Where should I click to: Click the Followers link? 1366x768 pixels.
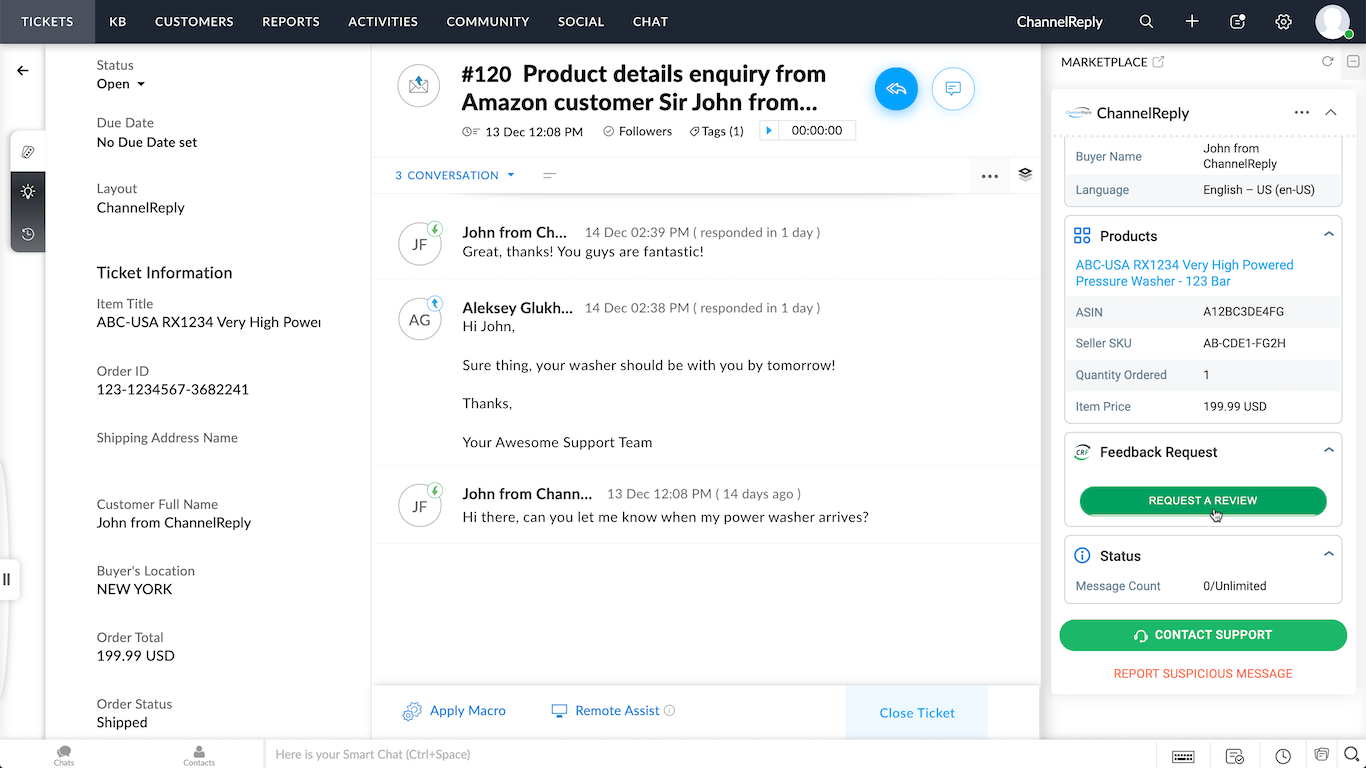click(637, 131)
